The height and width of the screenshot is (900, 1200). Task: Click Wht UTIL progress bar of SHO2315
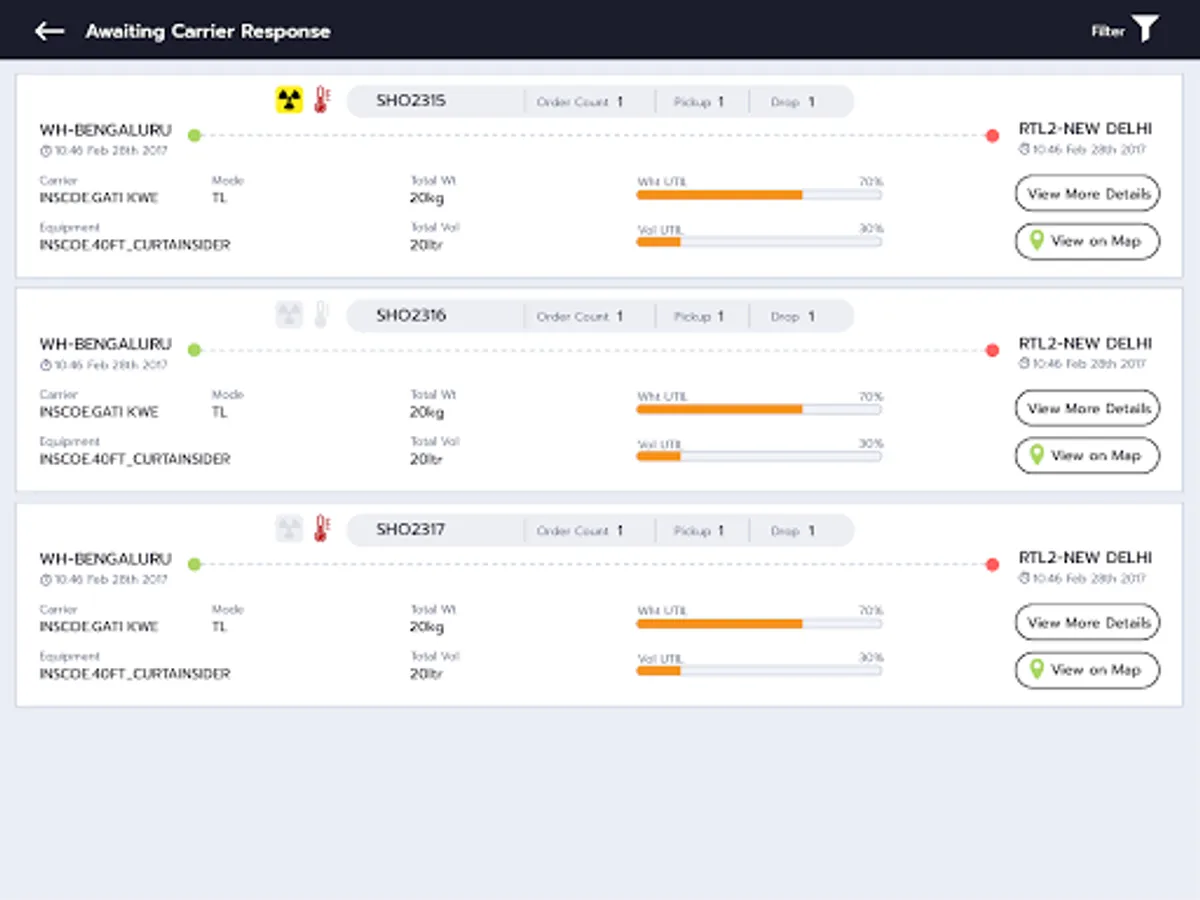click(759, 195)
